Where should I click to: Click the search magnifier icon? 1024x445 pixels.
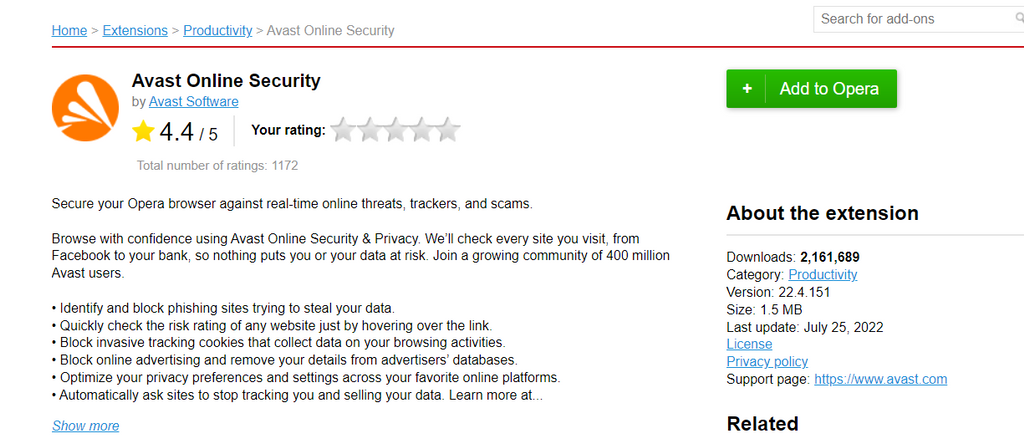tap(1019, 19)
